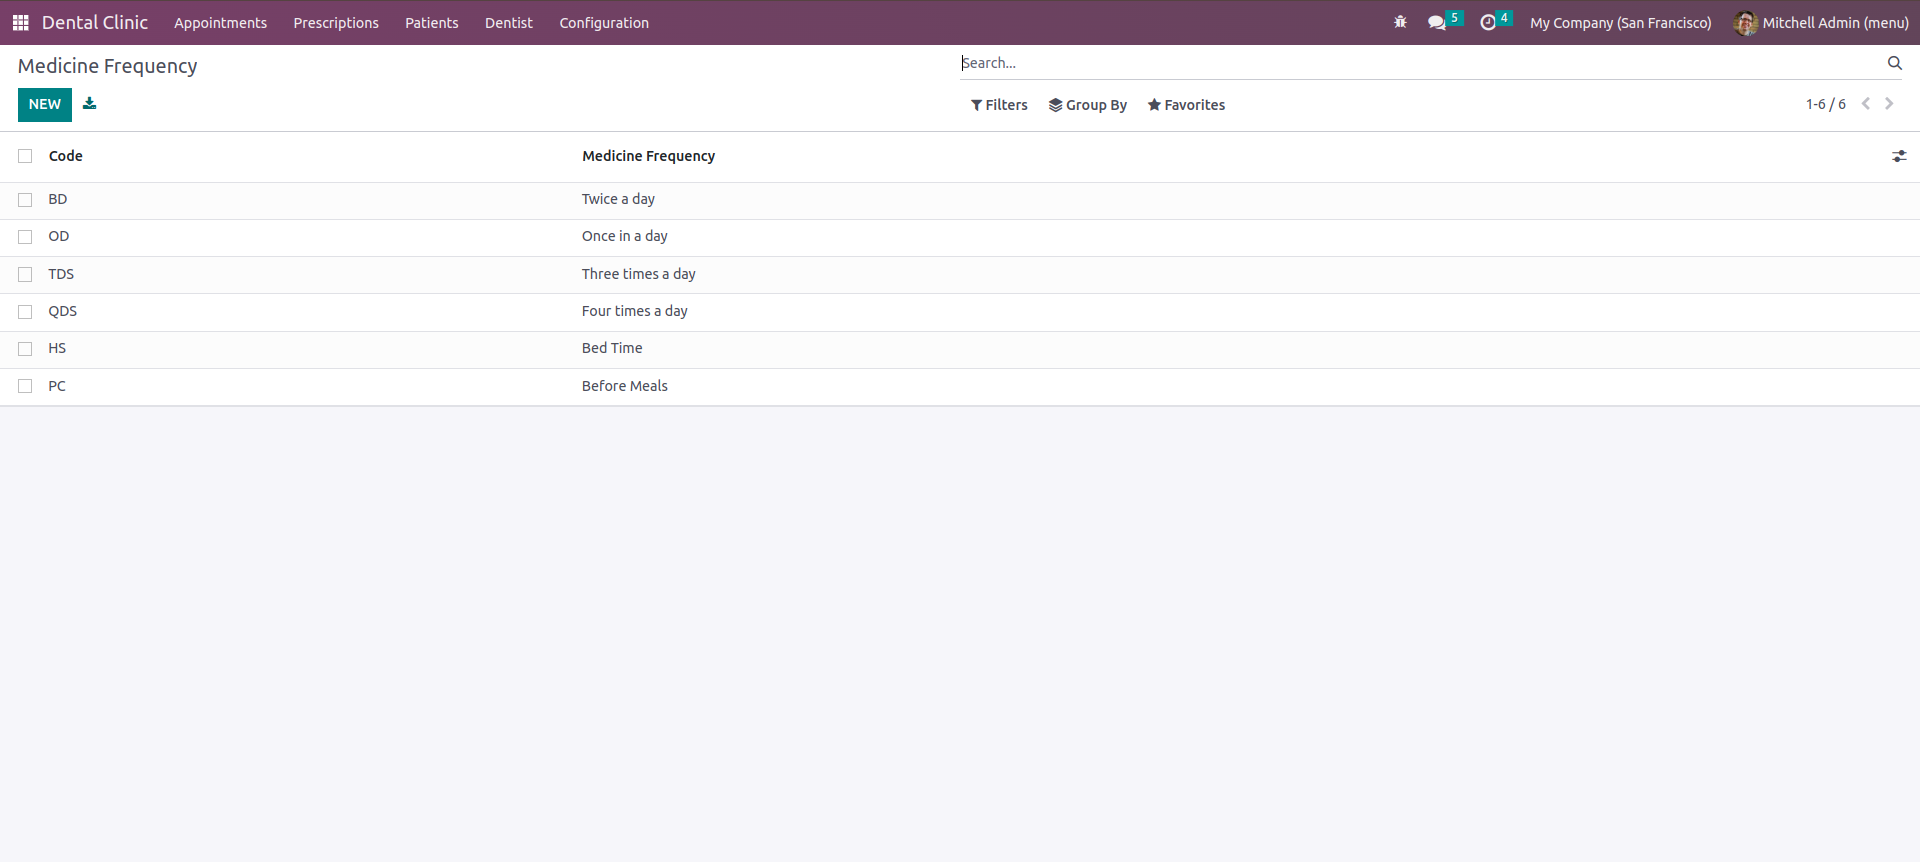Sort by Medicine Frequency column header

649,156
